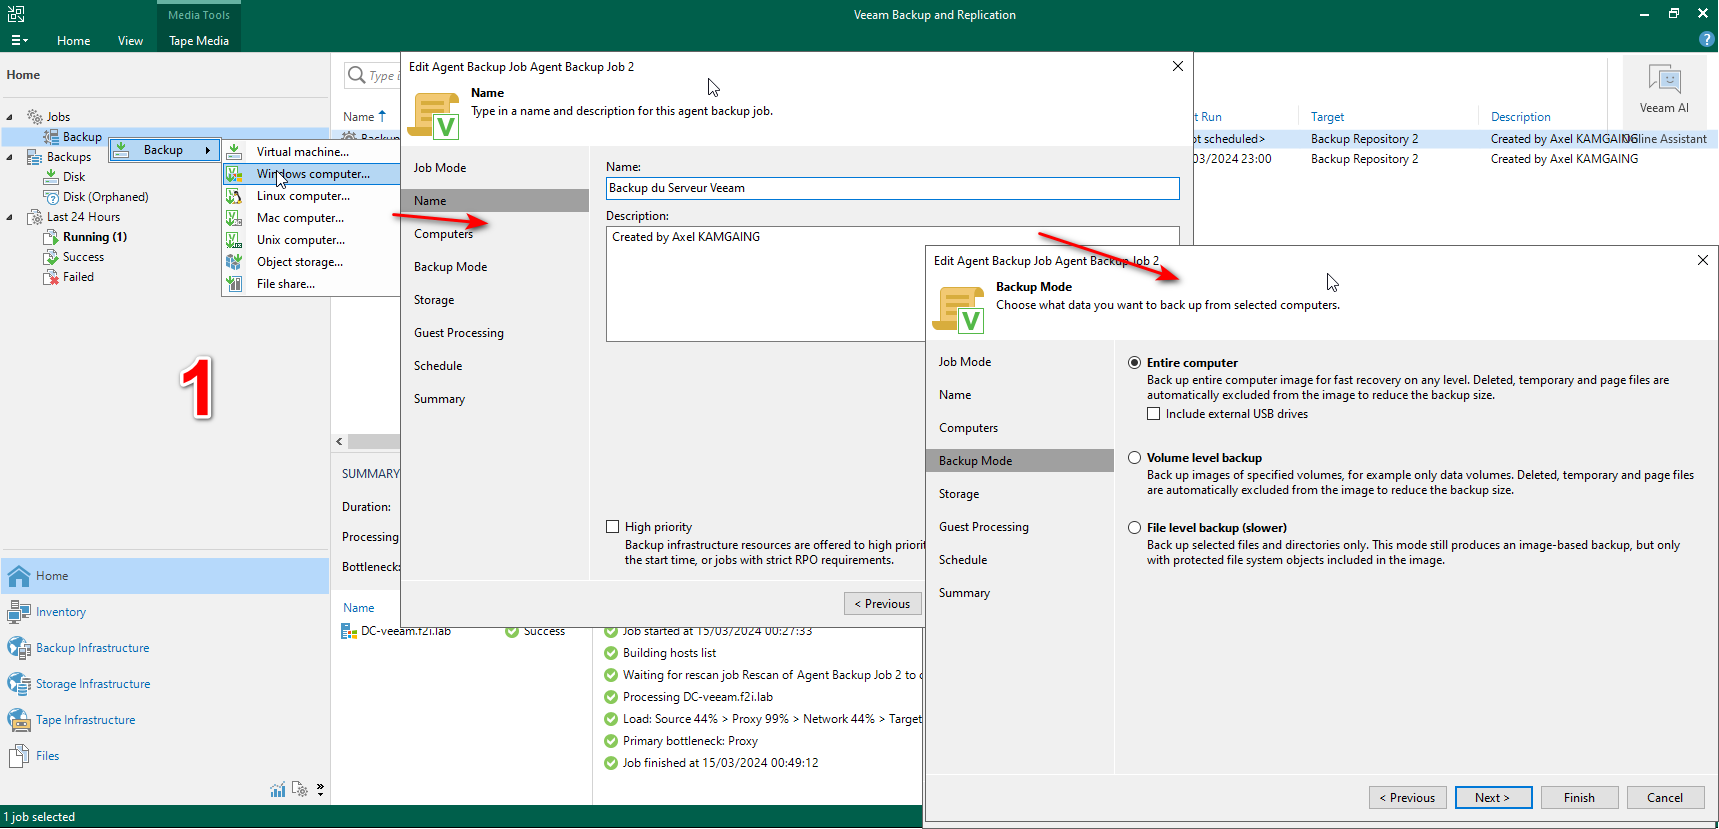Open the Home ribbon tab
Screen dimensions: 1719x829
[74, 41]
